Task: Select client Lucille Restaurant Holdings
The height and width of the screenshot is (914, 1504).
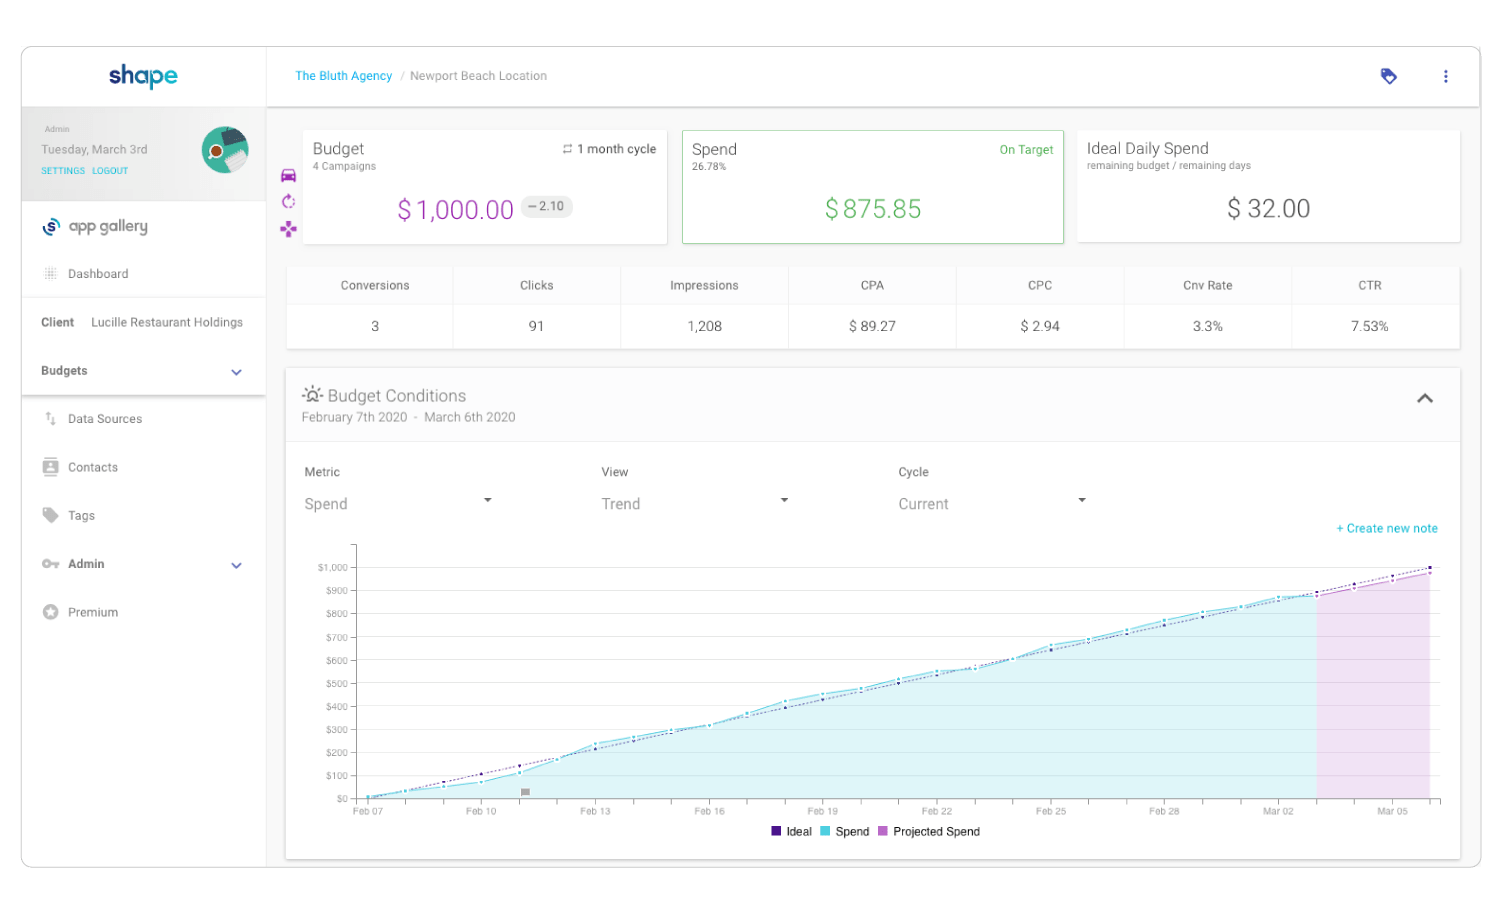Action: tap(167, 322)
